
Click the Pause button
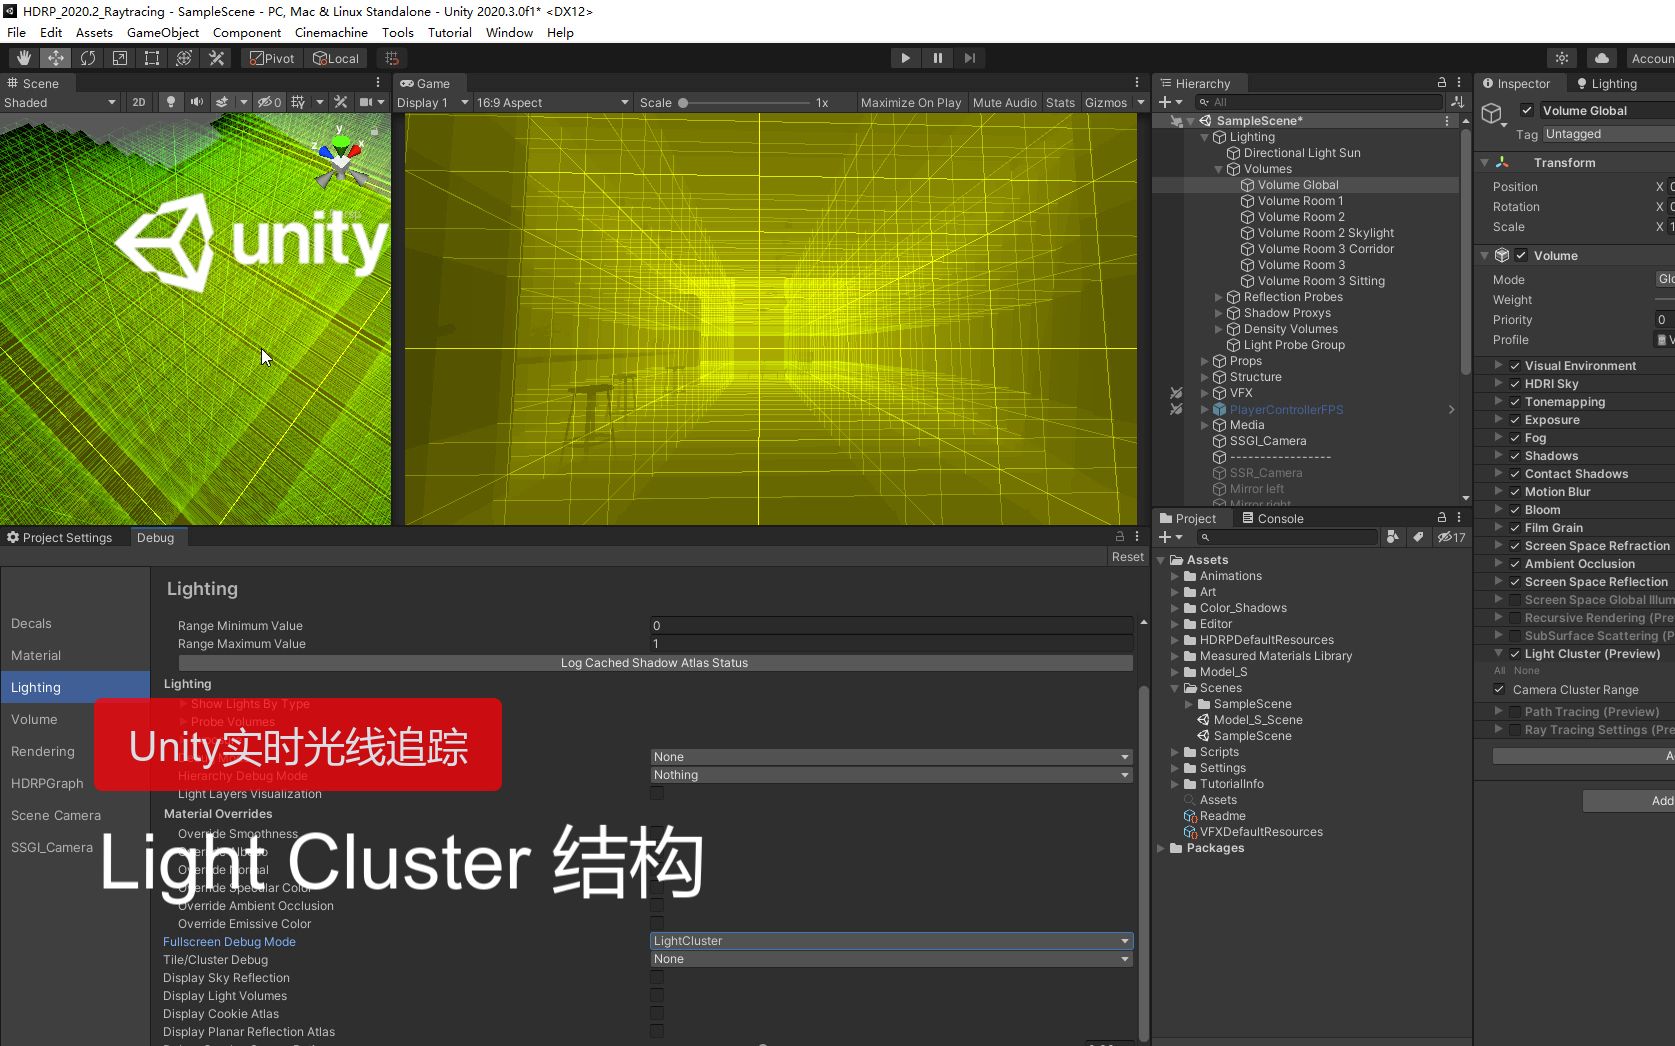pyautogui.click(x=937, y=58)
